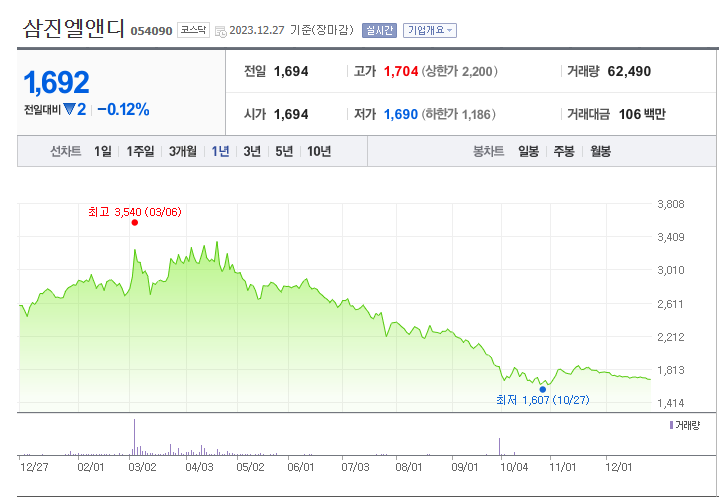Click the 거래대금 106 백만 value
719x497 pixels.
[x=642, y=114]
